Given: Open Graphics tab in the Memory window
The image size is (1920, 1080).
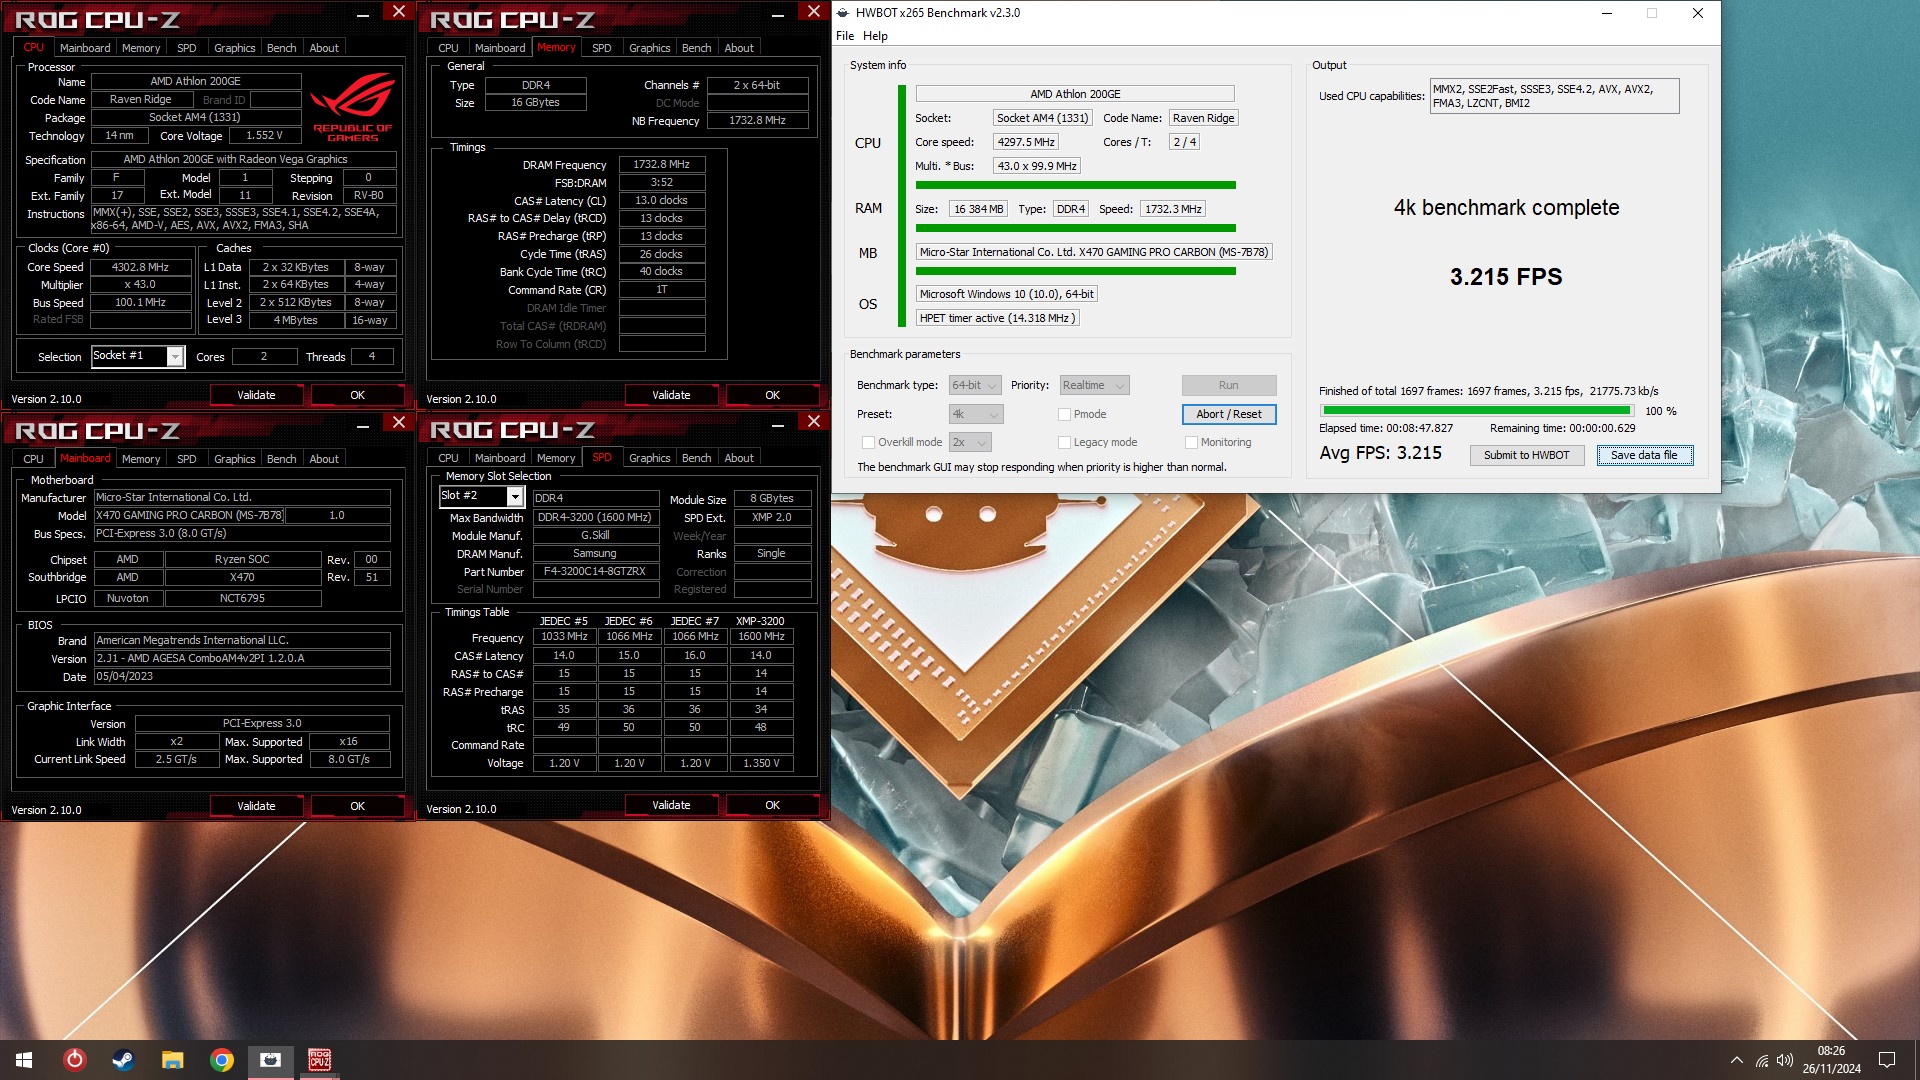Looking at the screenshot, I should pos(649,48).
